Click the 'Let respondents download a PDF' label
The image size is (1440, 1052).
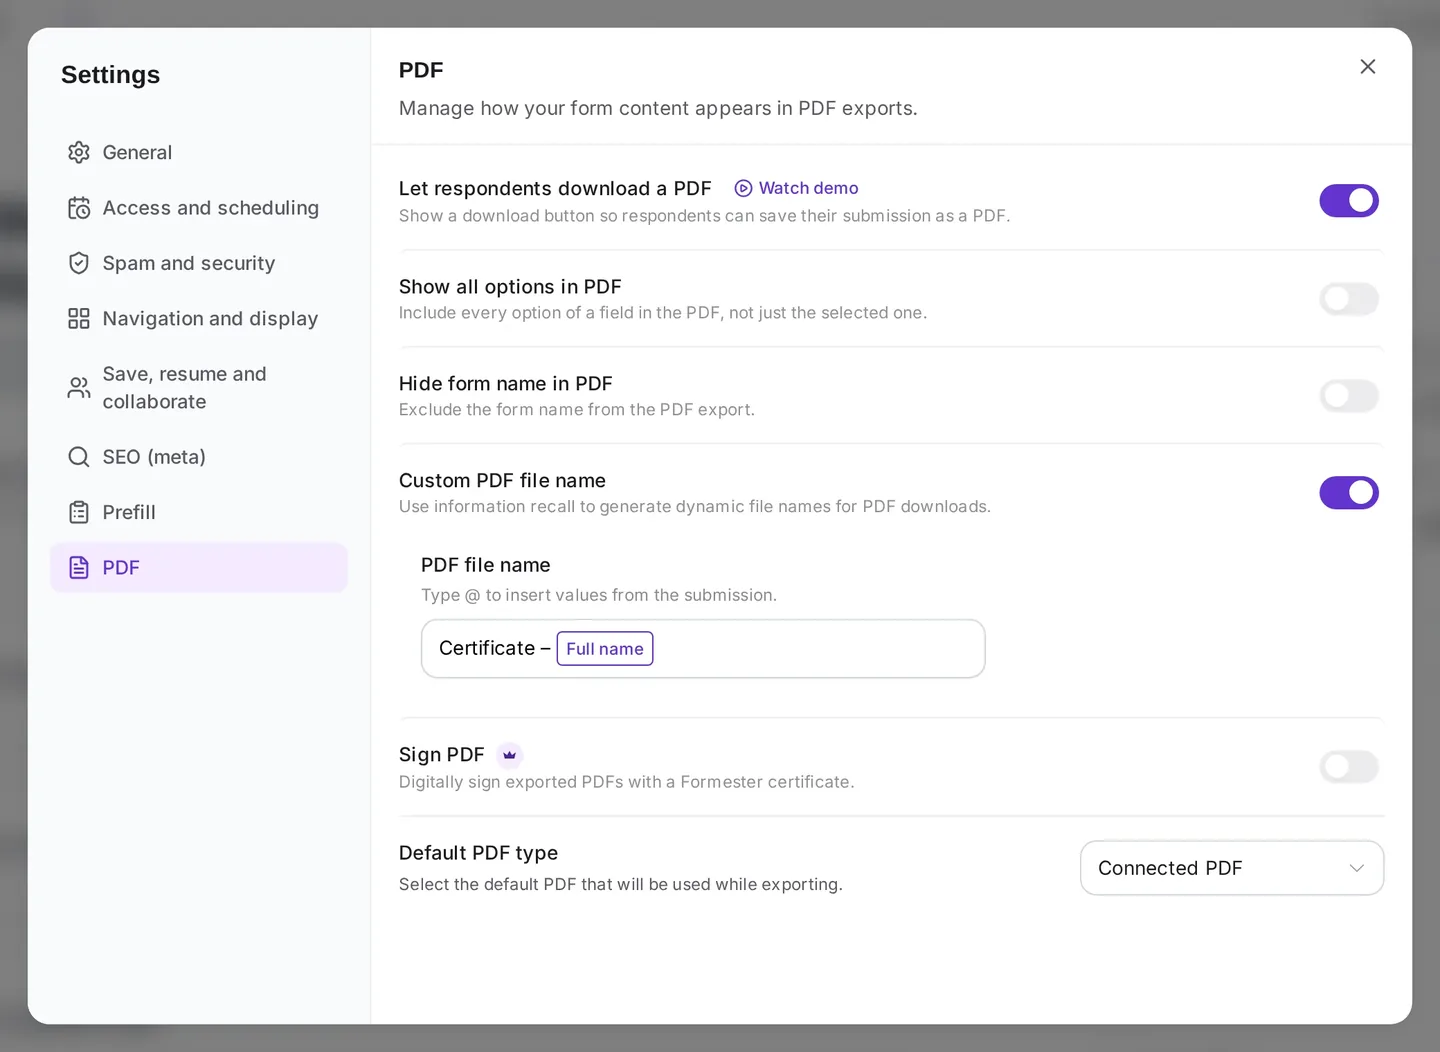click(555, 188)
